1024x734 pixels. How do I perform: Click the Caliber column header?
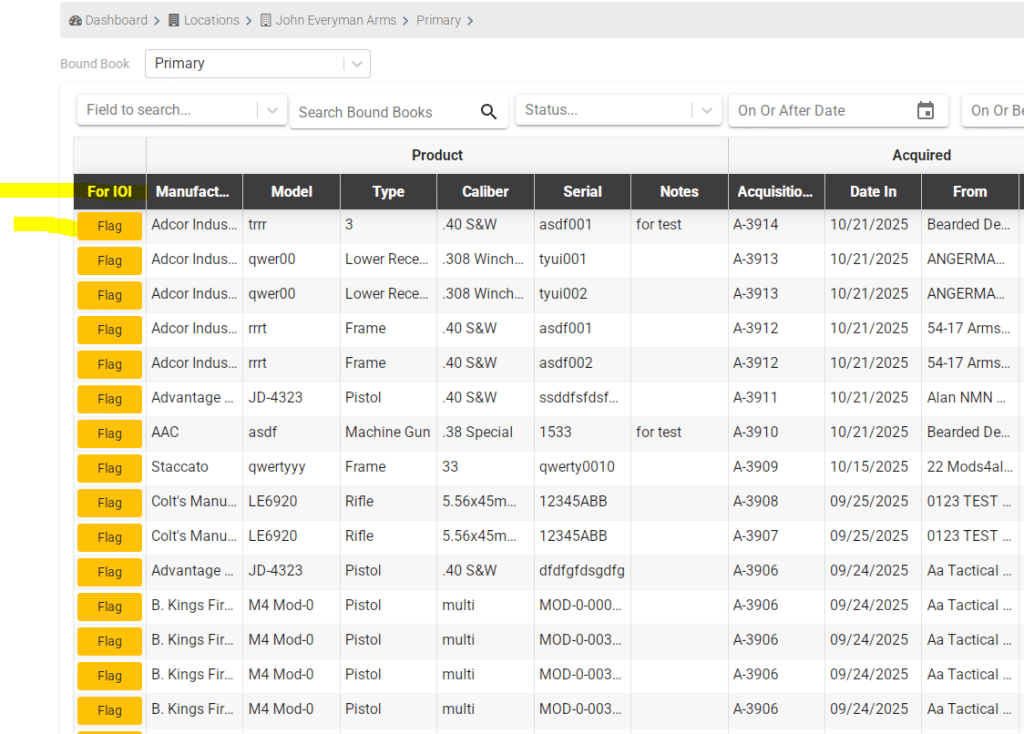pos(485,192)
